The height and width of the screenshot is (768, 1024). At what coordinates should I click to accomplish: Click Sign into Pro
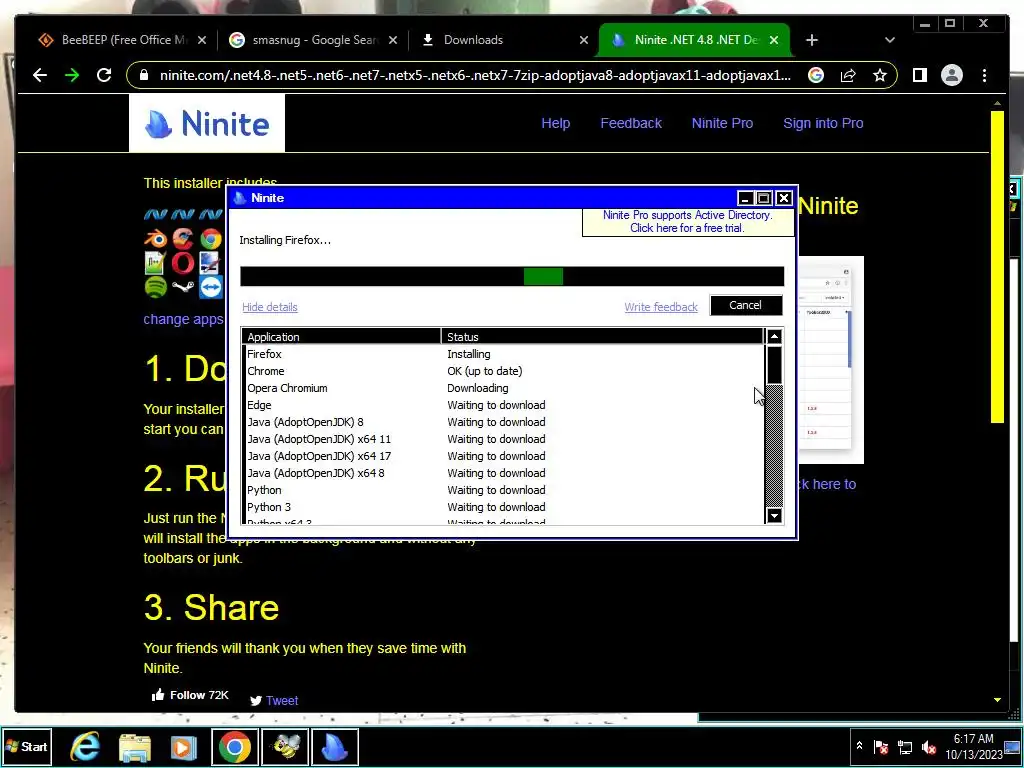tap(823, 123)
